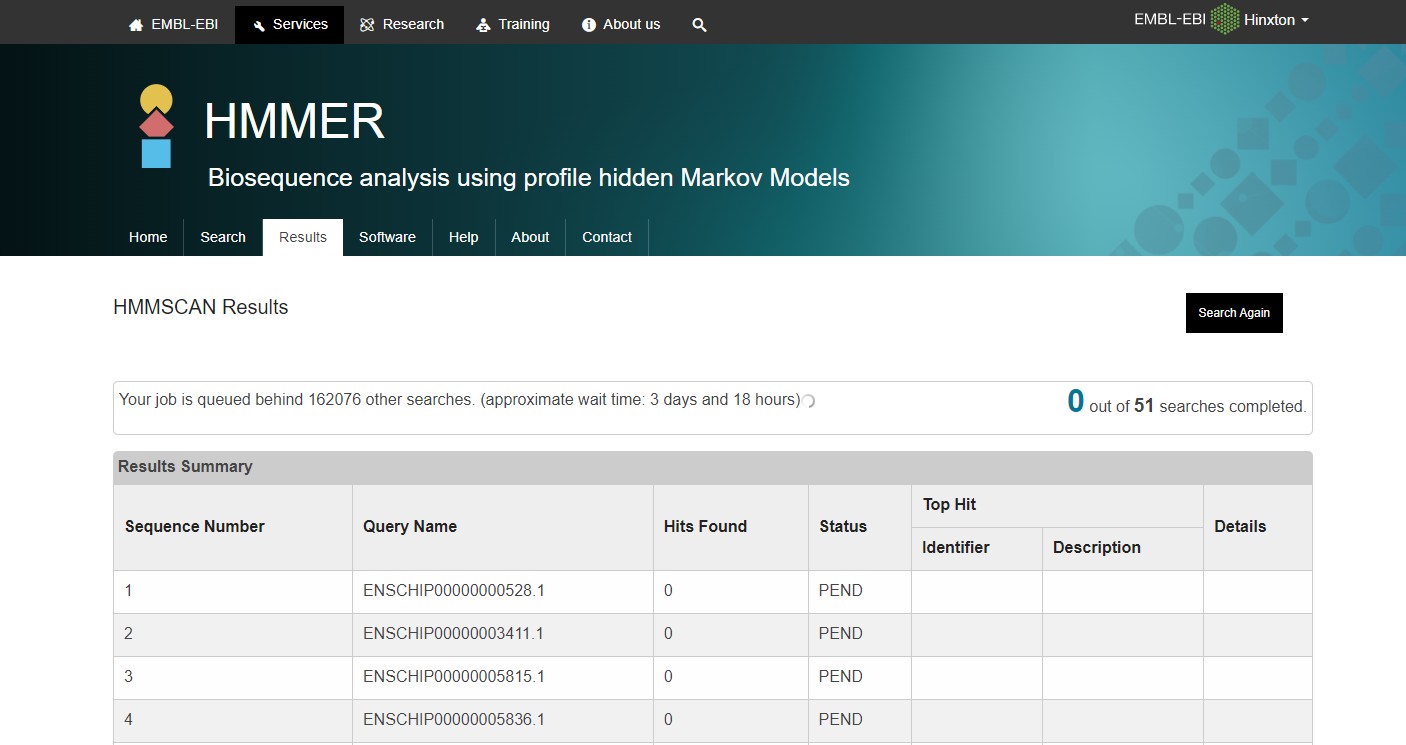Image resolution: width=1406 pixels, height=745 pixels.
Task: Click the HMMER title heading
Action: (x=294, y=121)
